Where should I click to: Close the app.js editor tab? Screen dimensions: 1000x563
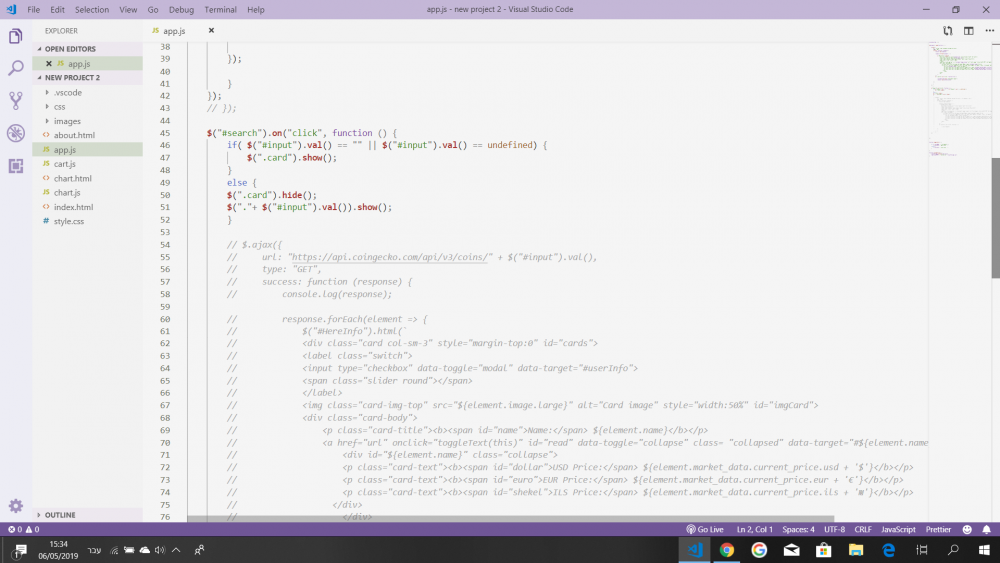click(211, 31)
